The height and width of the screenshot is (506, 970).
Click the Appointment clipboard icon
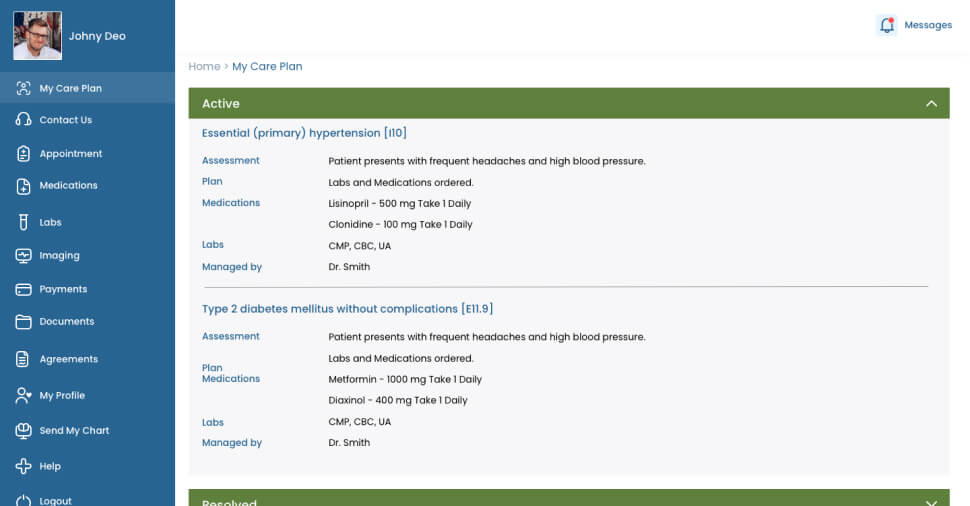(23, 154)
